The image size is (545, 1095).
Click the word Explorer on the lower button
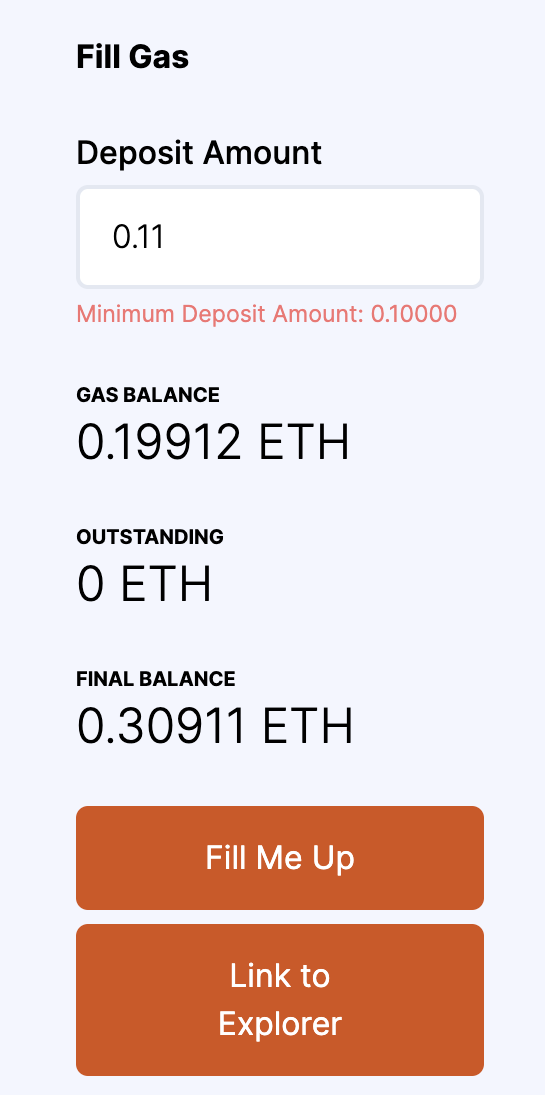coord(279,1024)
